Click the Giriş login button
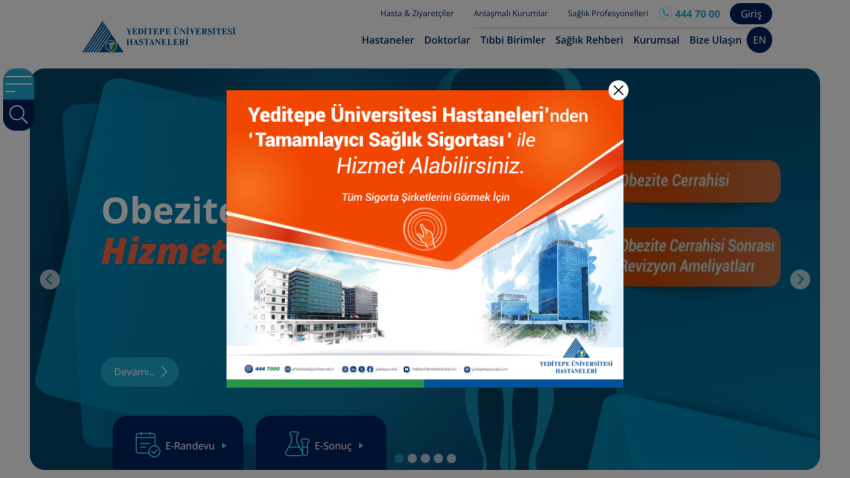This screenshot has height=478, width=850. [x=751, y=14]
